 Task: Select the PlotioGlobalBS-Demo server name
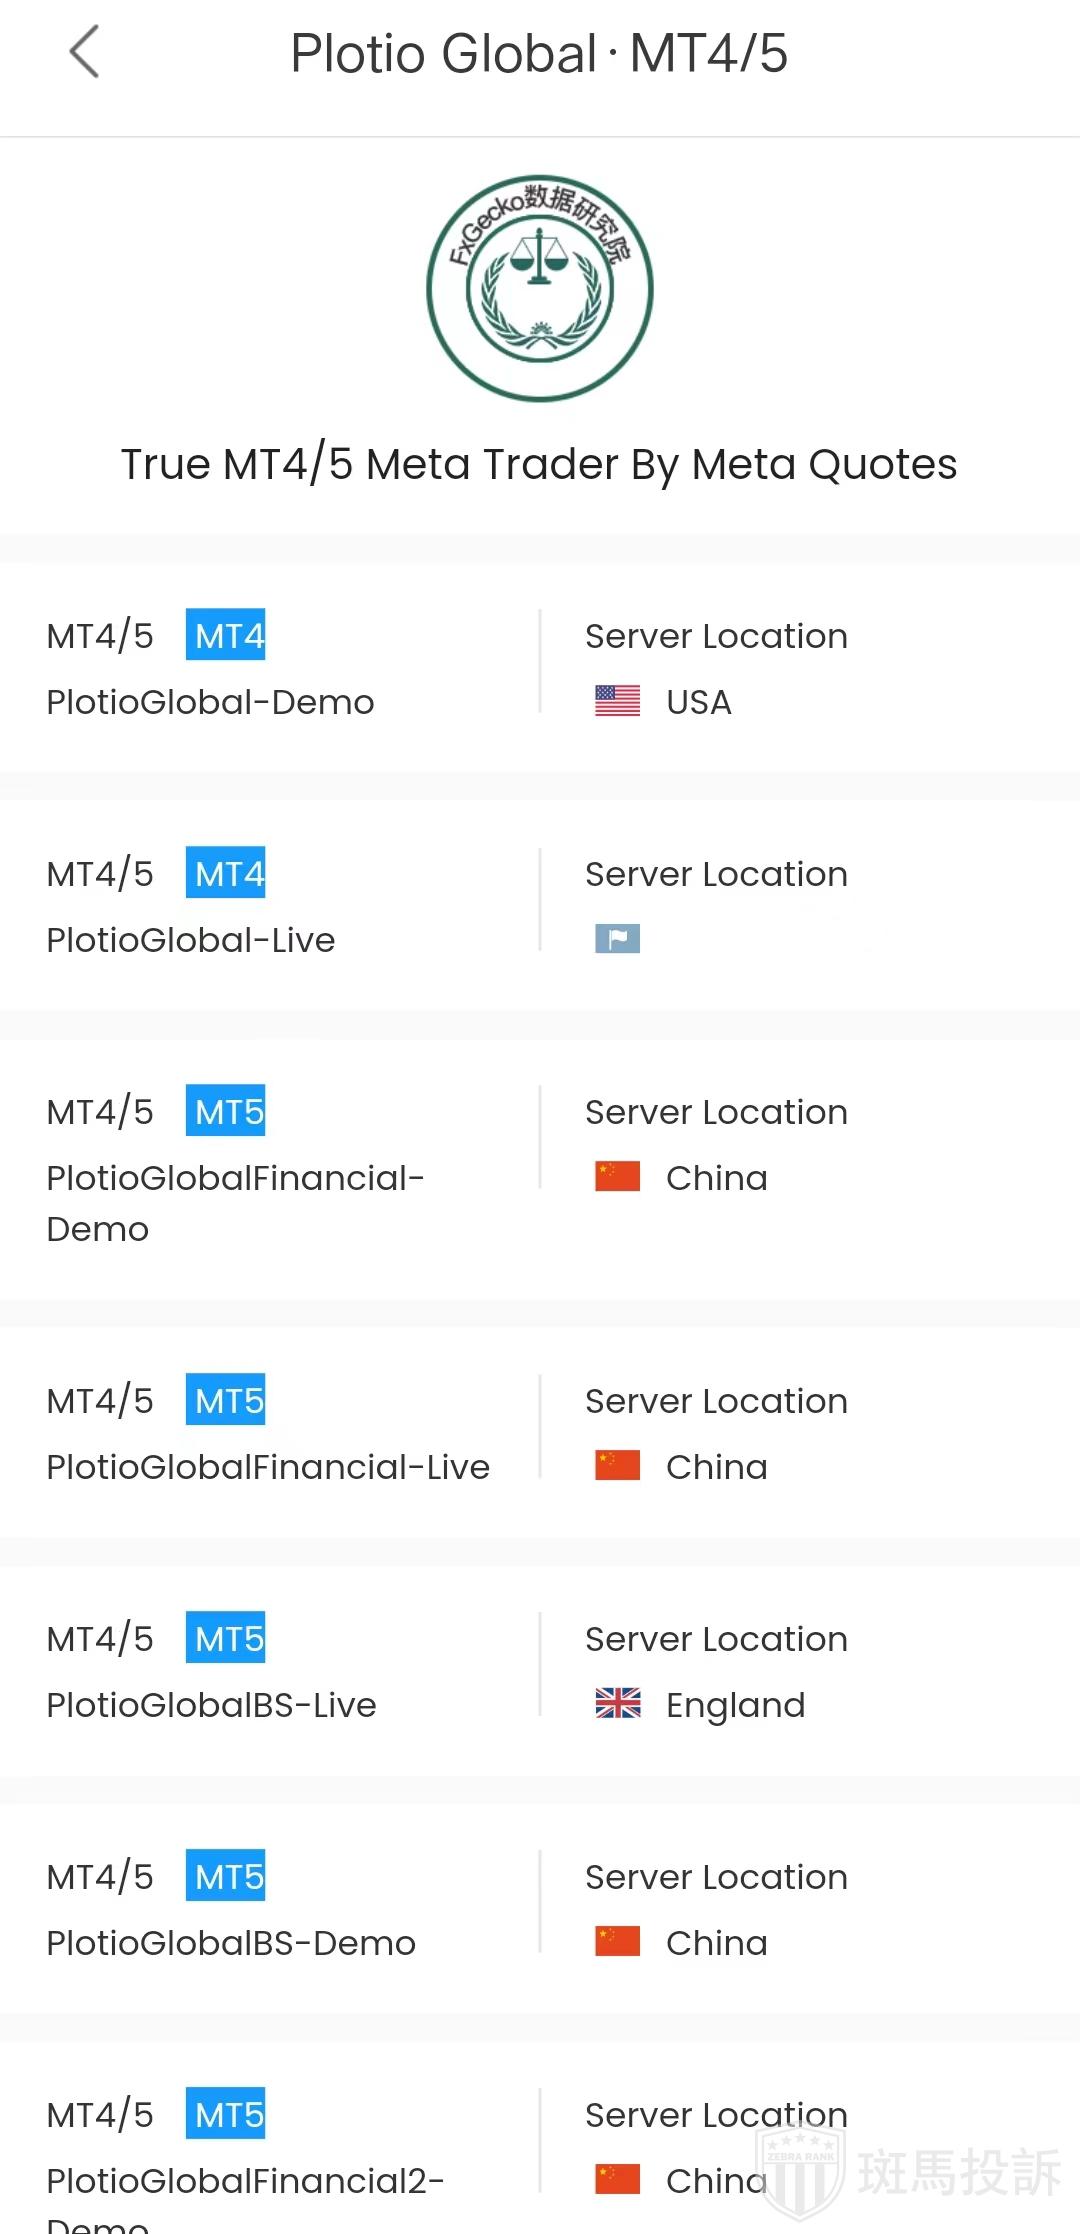click(231, 1943)
